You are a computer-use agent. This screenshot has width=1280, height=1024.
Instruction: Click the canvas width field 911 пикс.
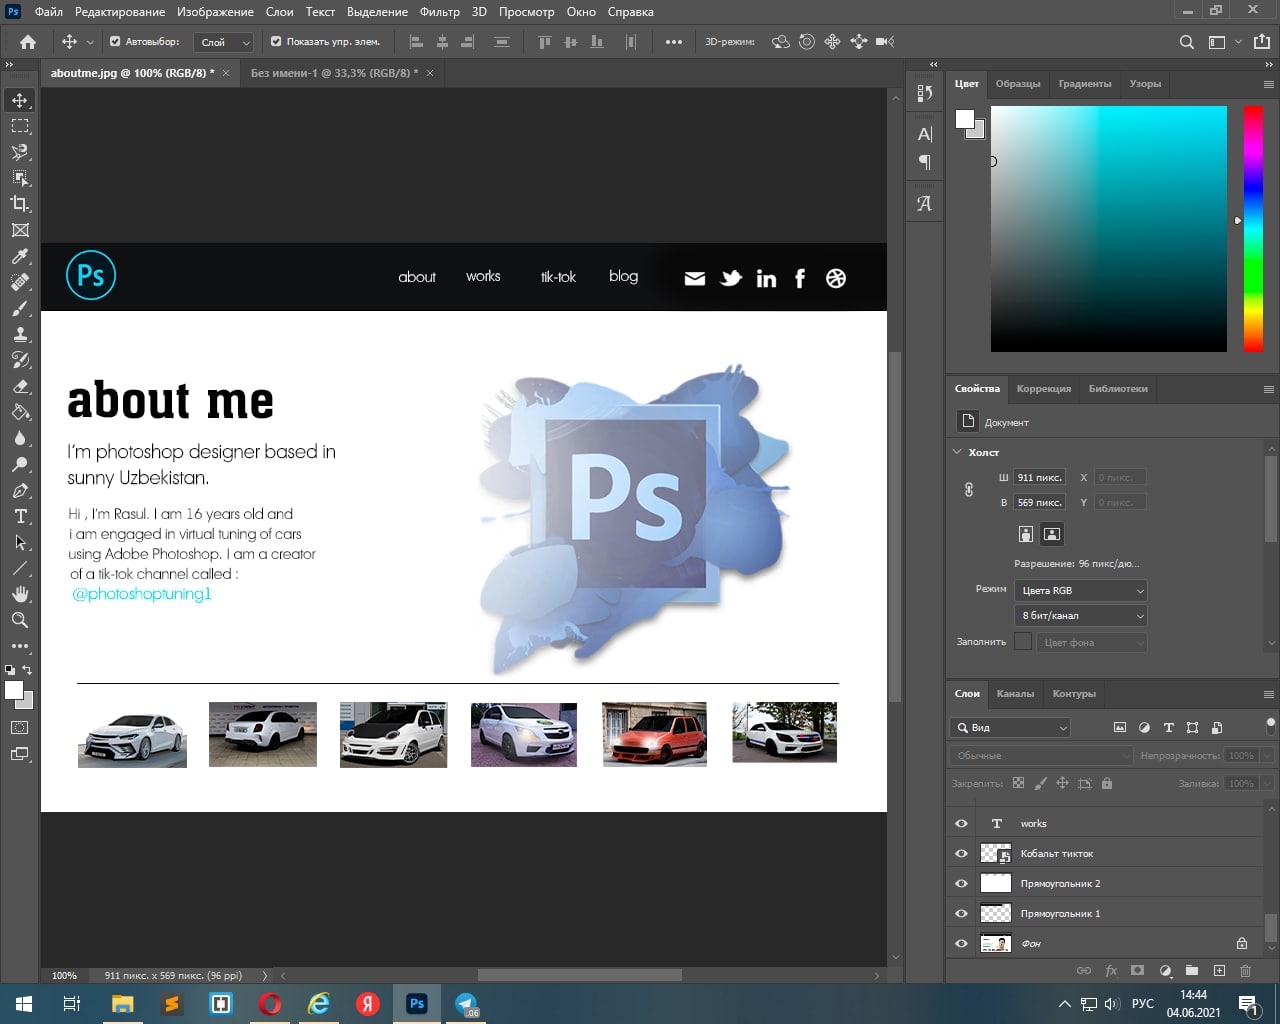(1040, 477)
